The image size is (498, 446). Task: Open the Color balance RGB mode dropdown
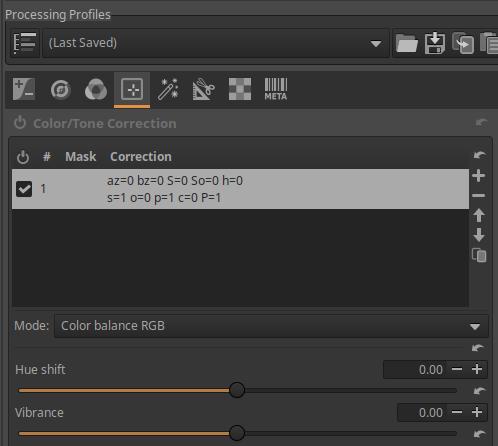[271, 326]
